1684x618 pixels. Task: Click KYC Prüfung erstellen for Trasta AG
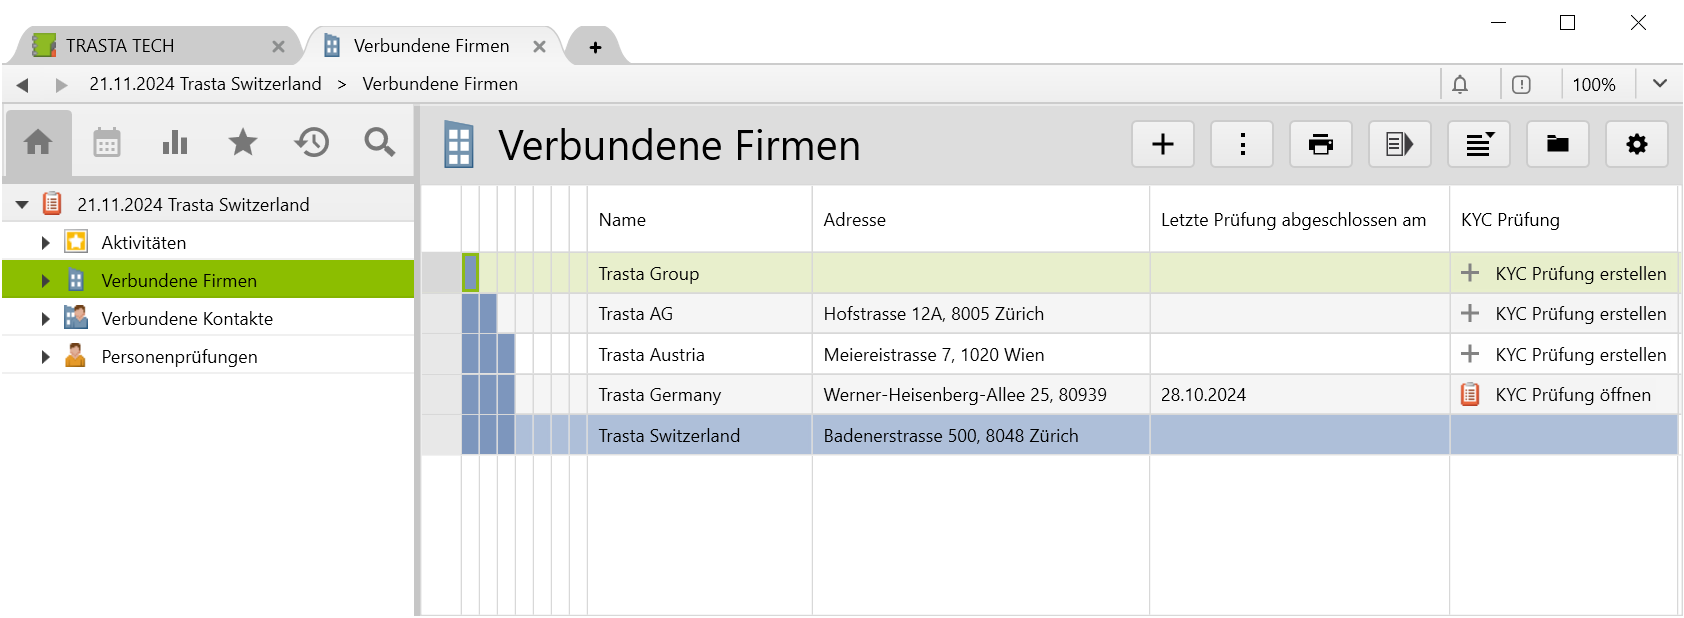click(x=1580, y=314)
